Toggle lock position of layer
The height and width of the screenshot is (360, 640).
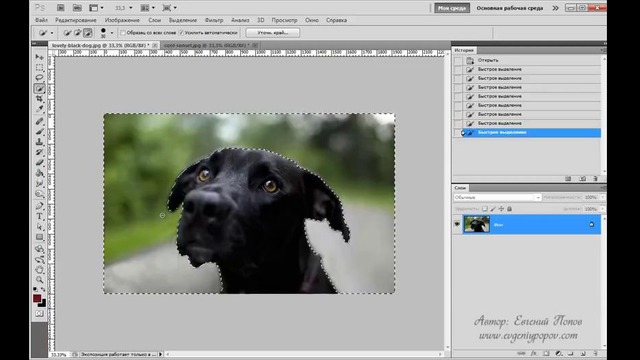coord(501,209)
